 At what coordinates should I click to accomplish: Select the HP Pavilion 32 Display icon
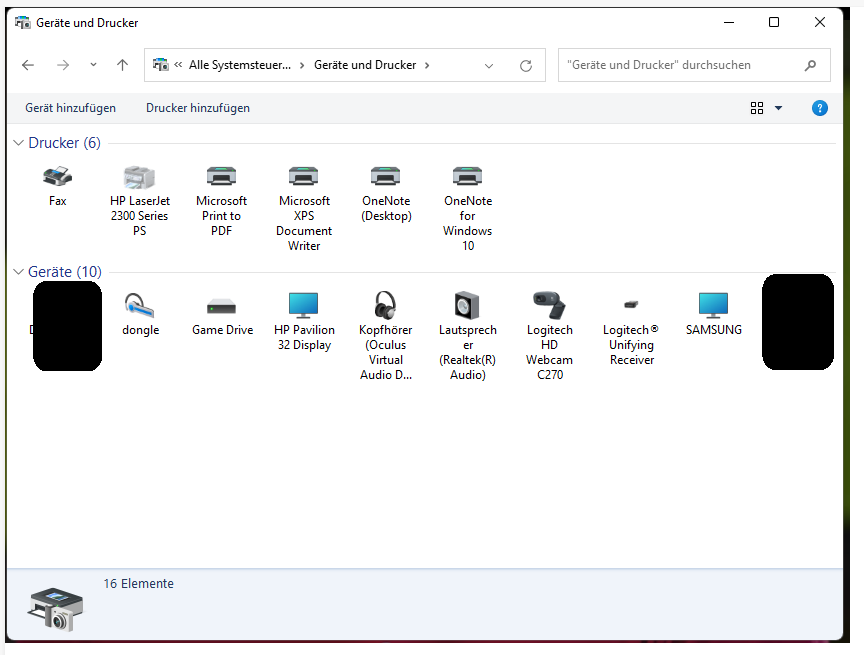point(304,305)
